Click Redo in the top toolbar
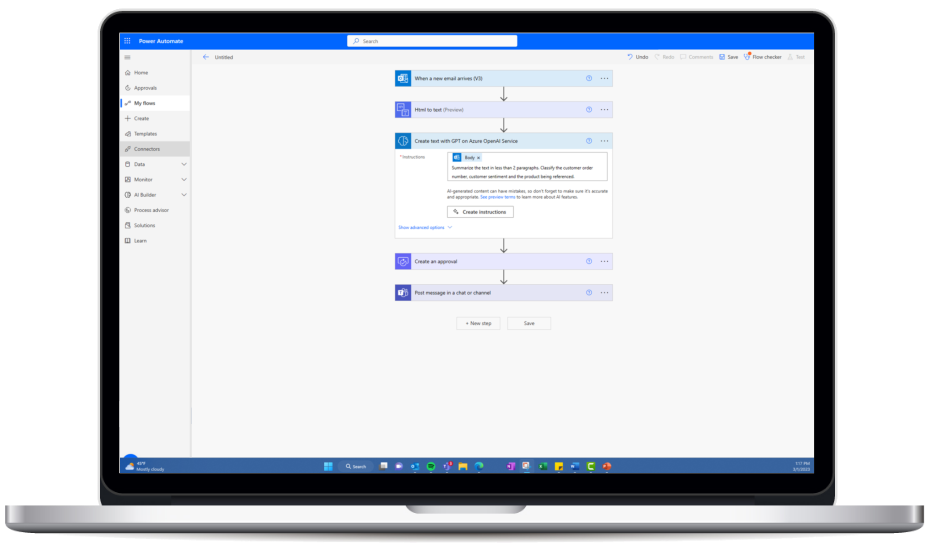This screenshot has height=553, width=935. click(664, 57)
